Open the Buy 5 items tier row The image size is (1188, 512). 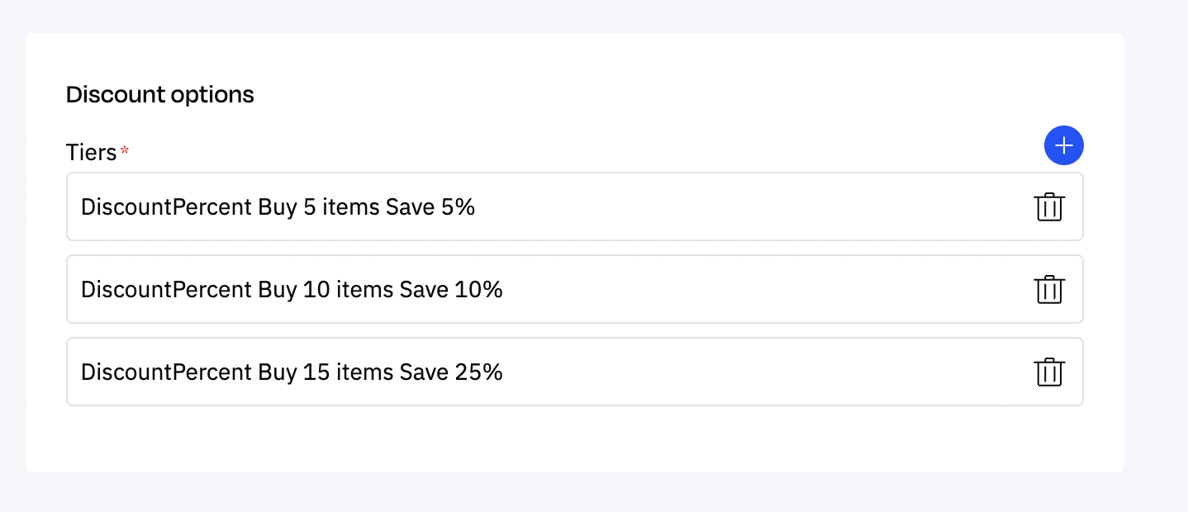pyautogui.click(x=700, y=207)
